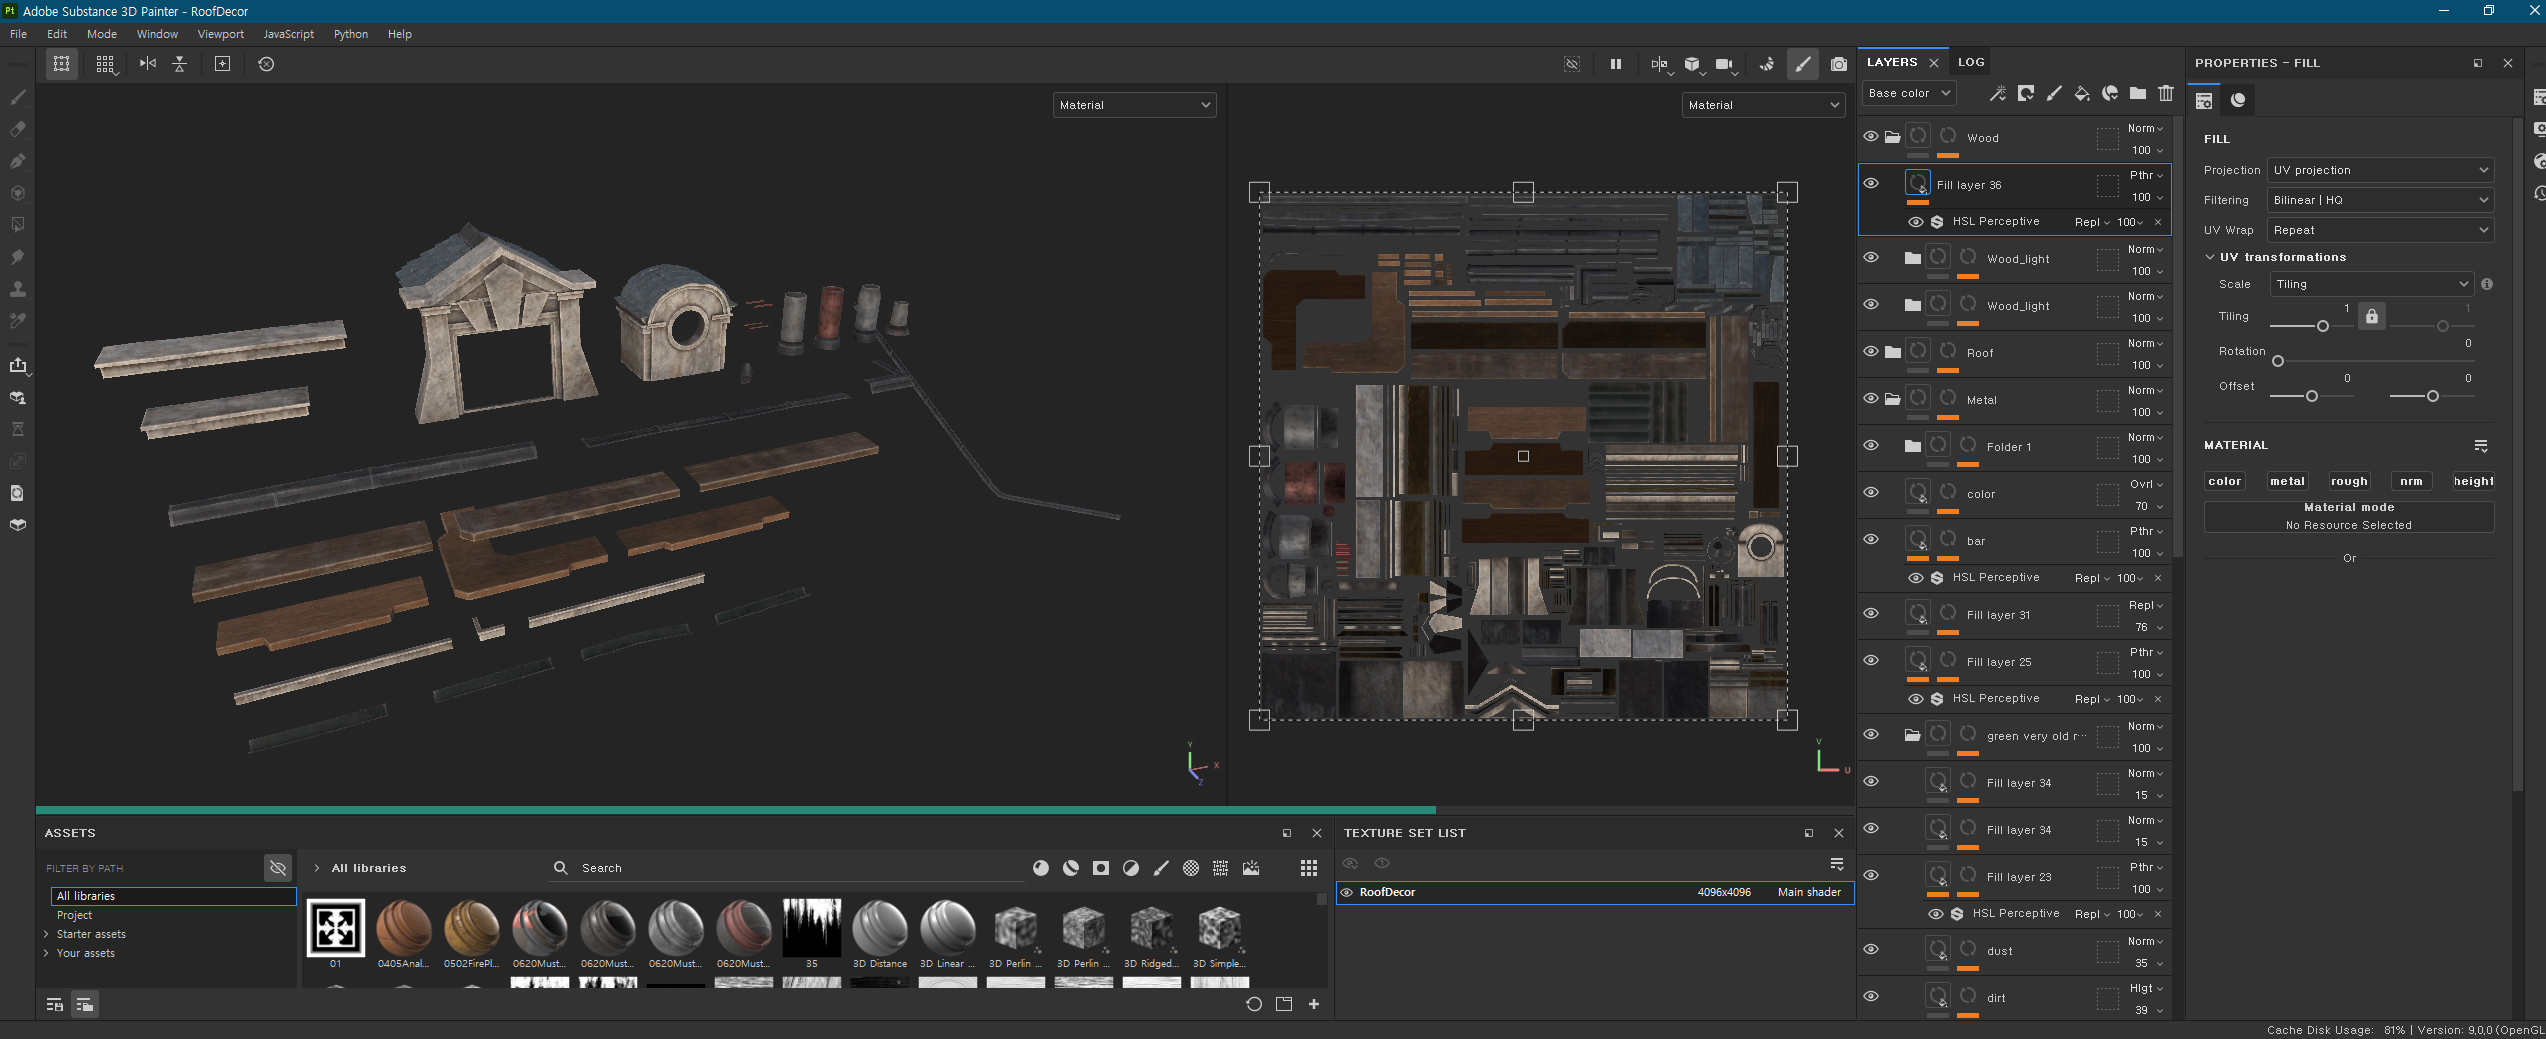Open the Base color channel dropdown

[x=1909, y=94]
